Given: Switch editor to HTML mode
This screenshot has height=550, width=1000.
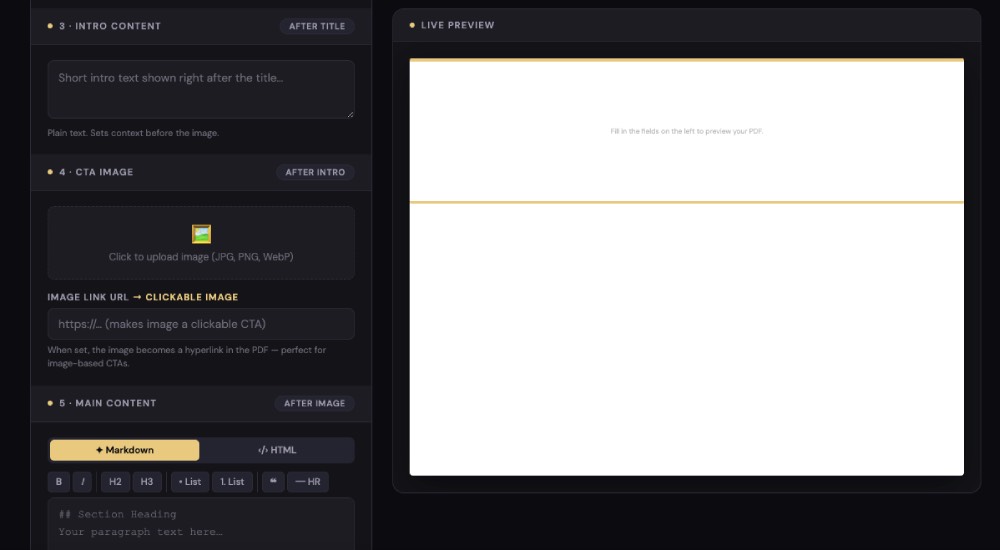Looking at the screenshot, I should [x=277, y=450].
